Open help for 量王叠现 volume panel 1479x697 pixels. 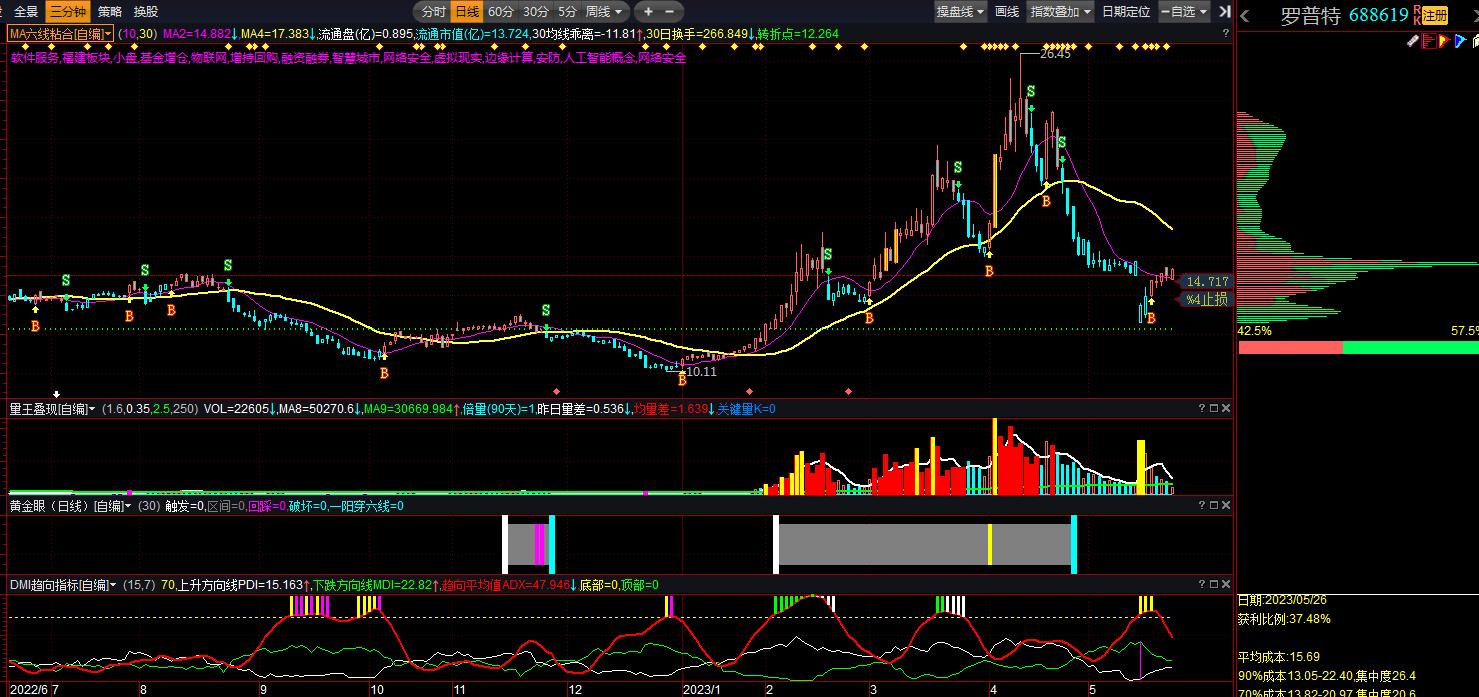[x=1202, y=408]
